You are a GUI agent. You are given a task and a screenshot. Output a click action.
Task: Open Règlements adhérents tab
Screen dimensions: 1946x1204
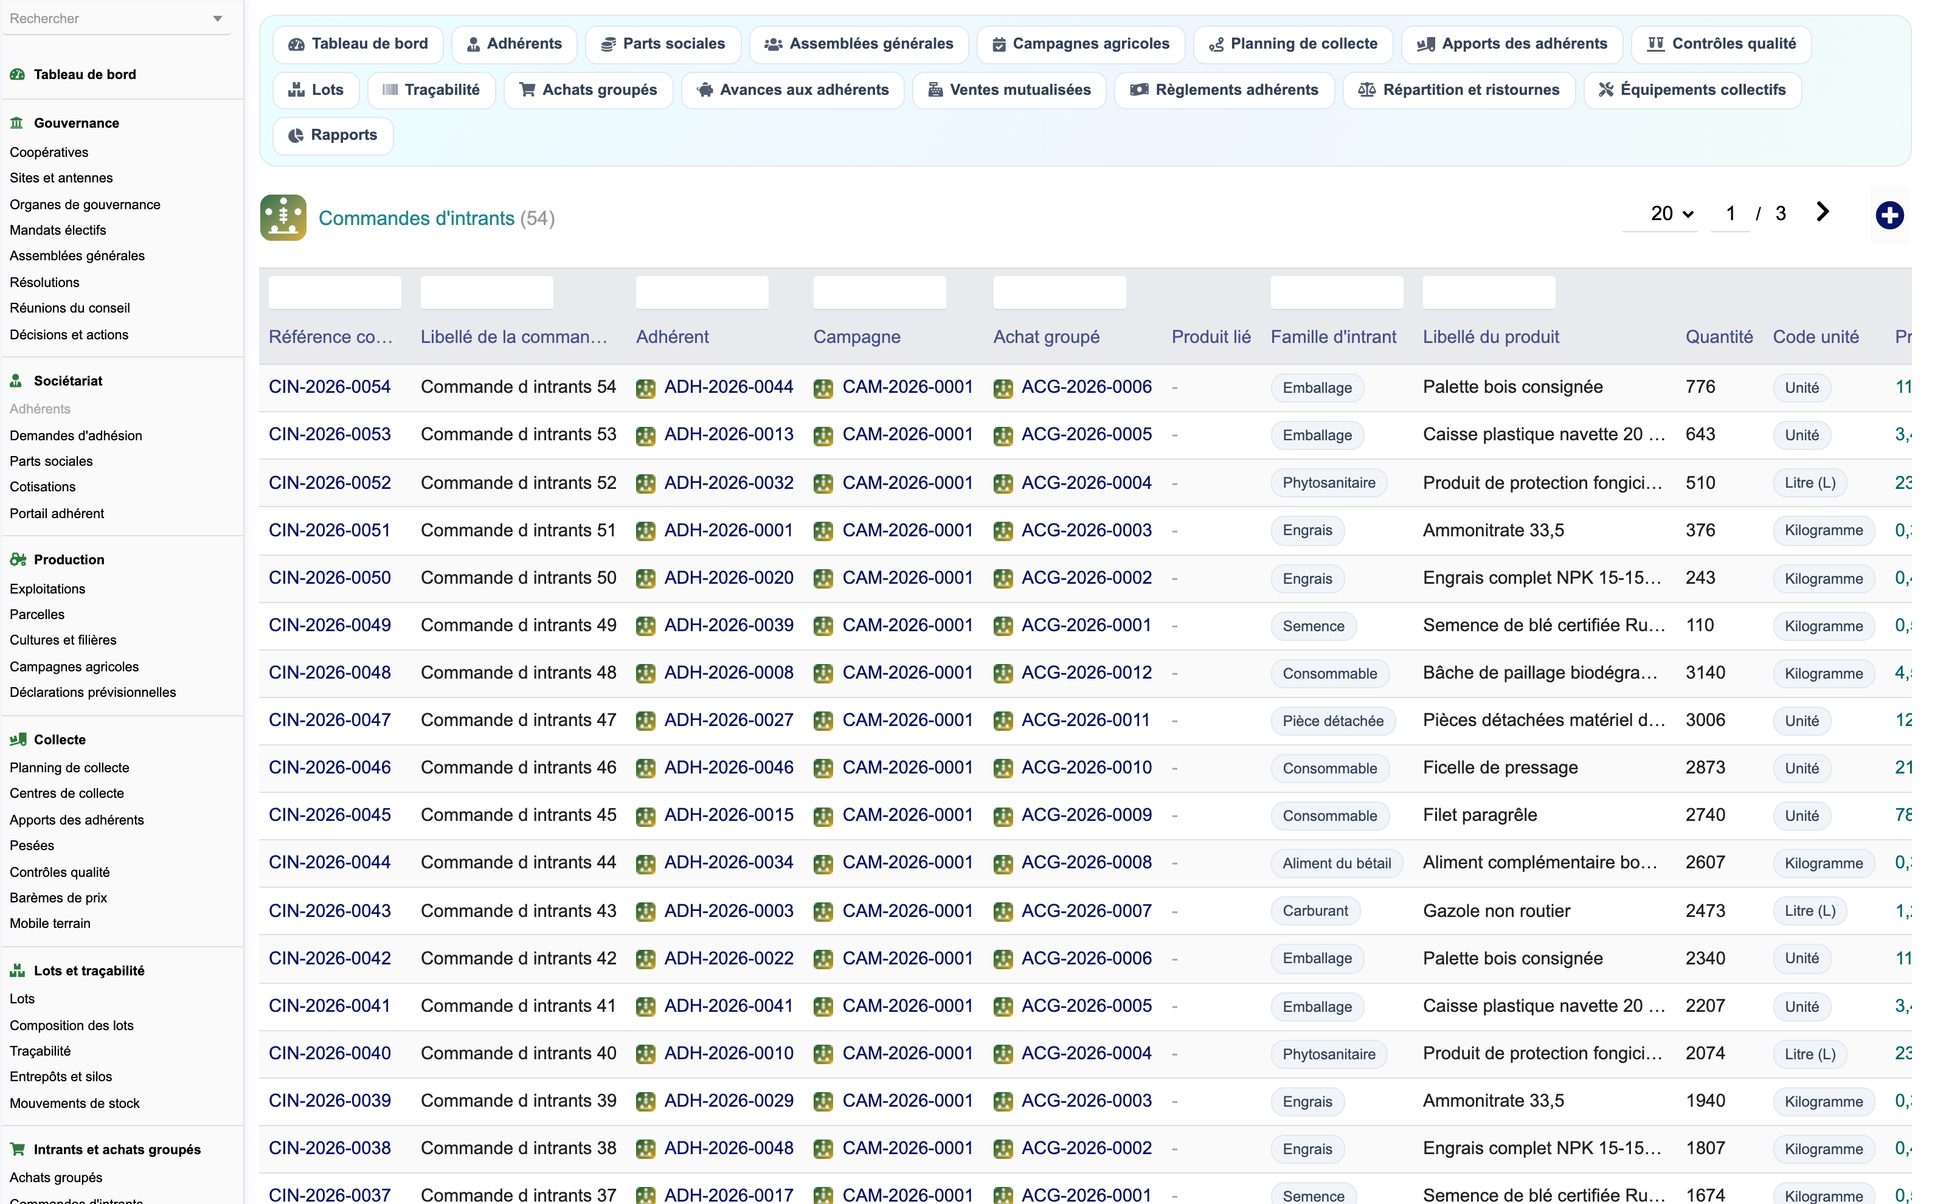pyautogui.click(x=1224, y=90)
